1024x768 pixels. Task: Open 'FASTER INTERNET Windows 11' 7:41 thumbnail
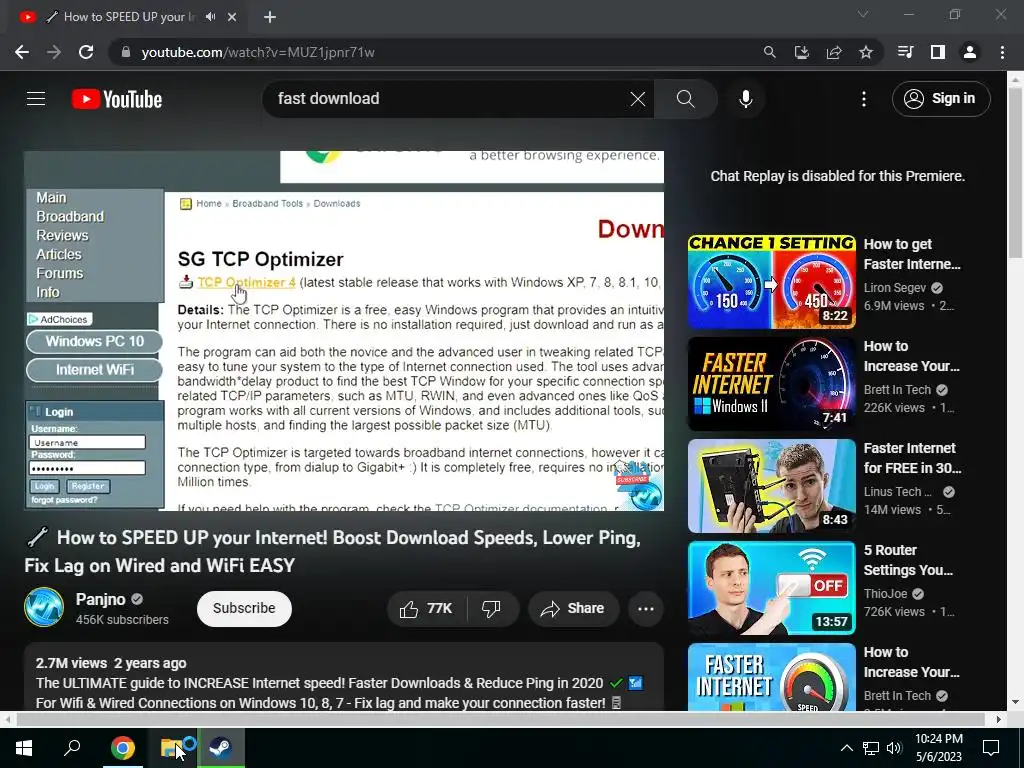tap(771, 384)
